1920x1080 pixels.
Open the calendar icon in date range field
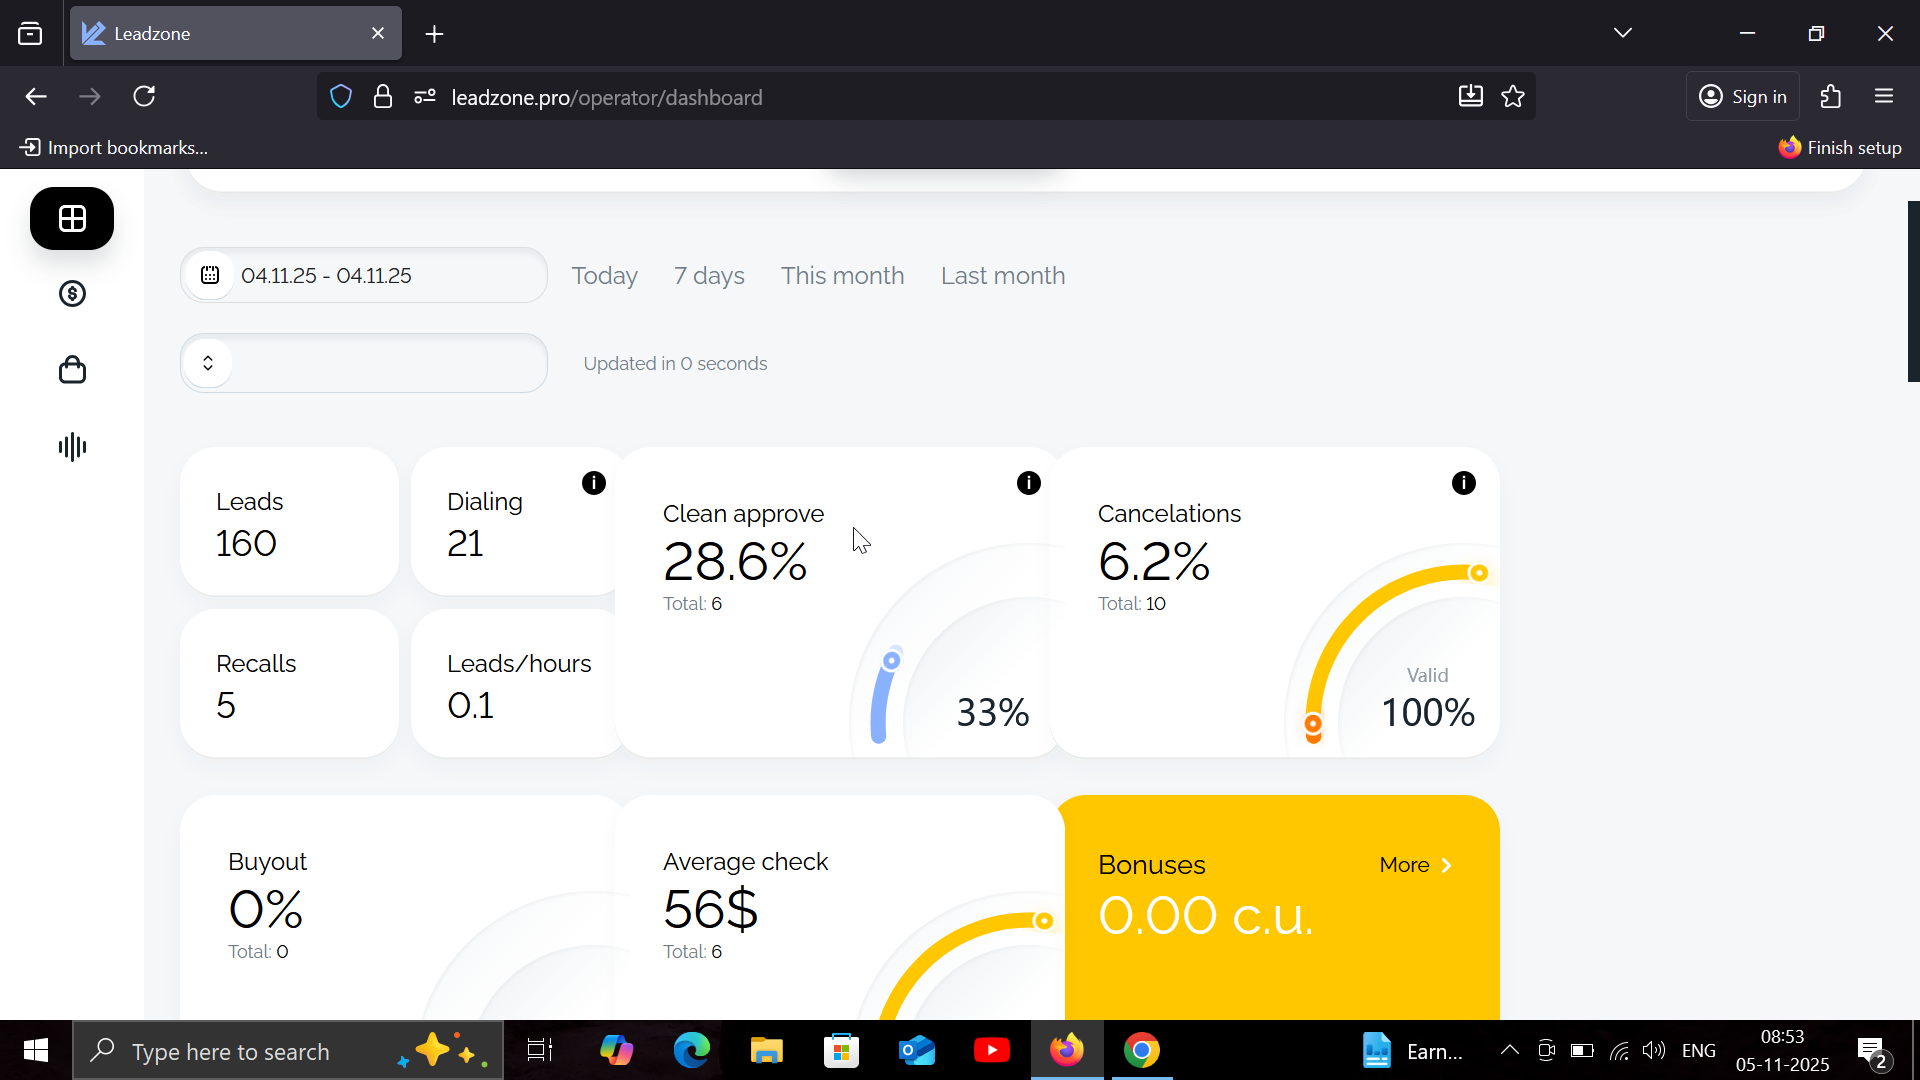coord(210,275)
